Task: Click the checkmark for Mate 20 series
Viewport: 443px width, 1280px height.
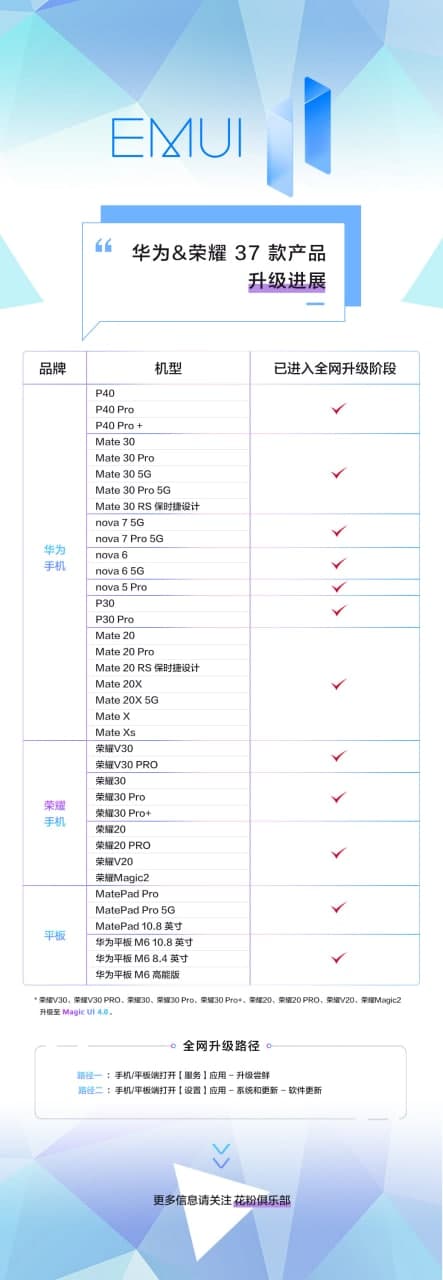Action: [338, 684]
